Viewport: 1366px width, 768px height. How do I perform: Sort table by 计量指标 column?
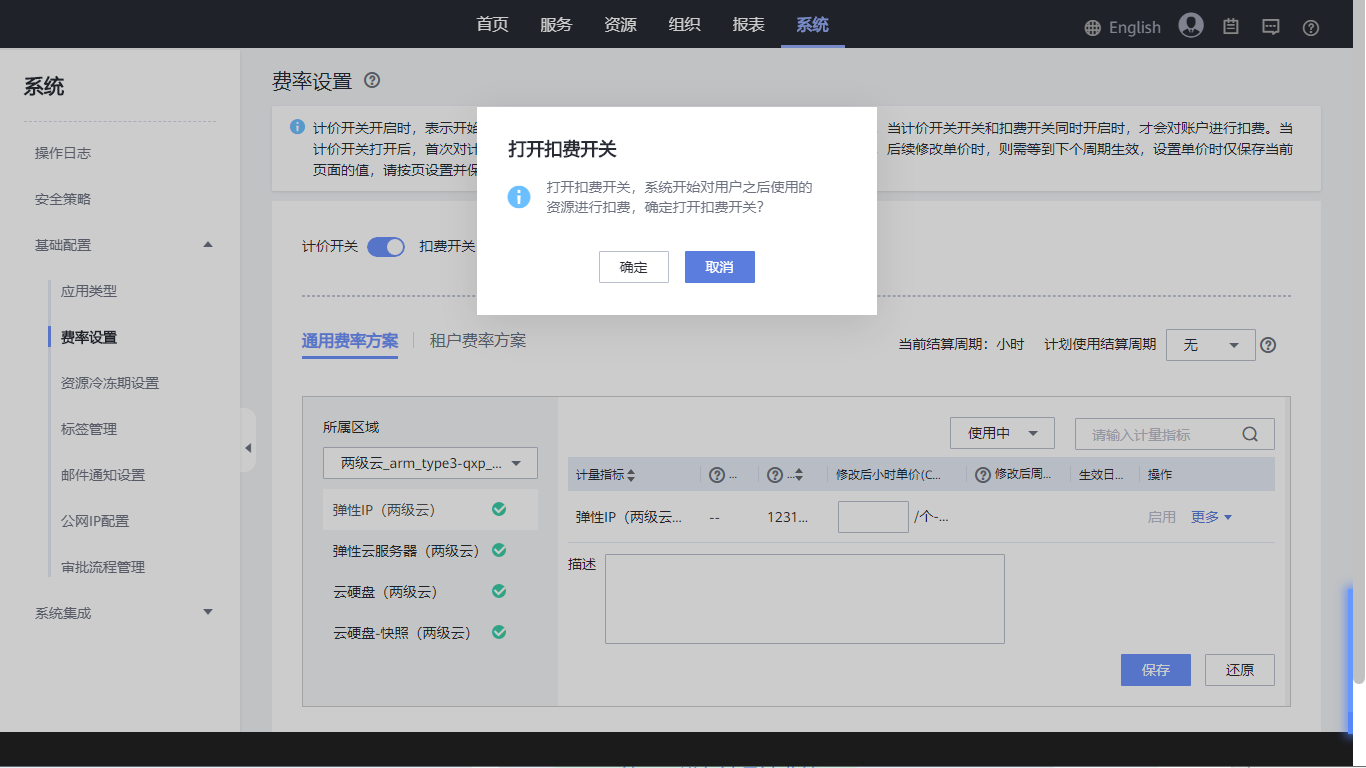click(631, 475)
